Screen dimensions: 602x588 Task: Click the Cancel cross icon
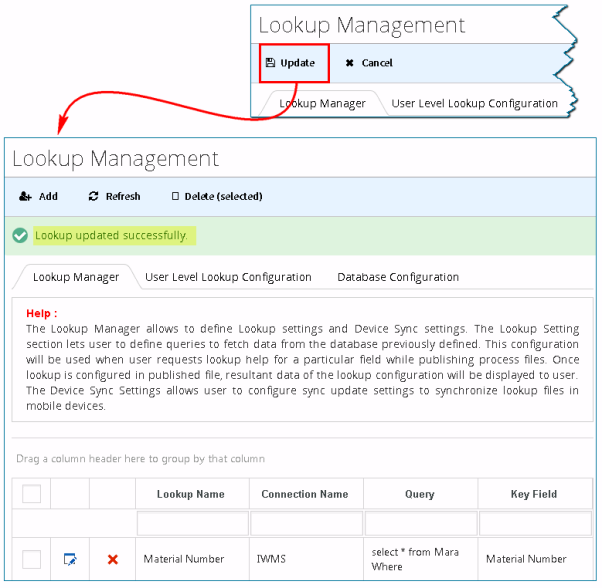[x=349, y=63]
